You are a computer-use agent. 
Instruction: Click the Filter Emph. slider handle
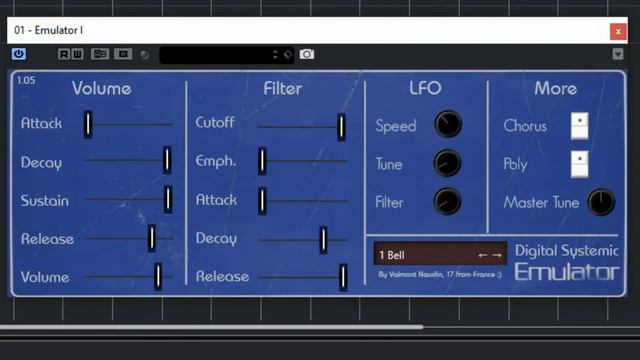[x=262, y=161]
